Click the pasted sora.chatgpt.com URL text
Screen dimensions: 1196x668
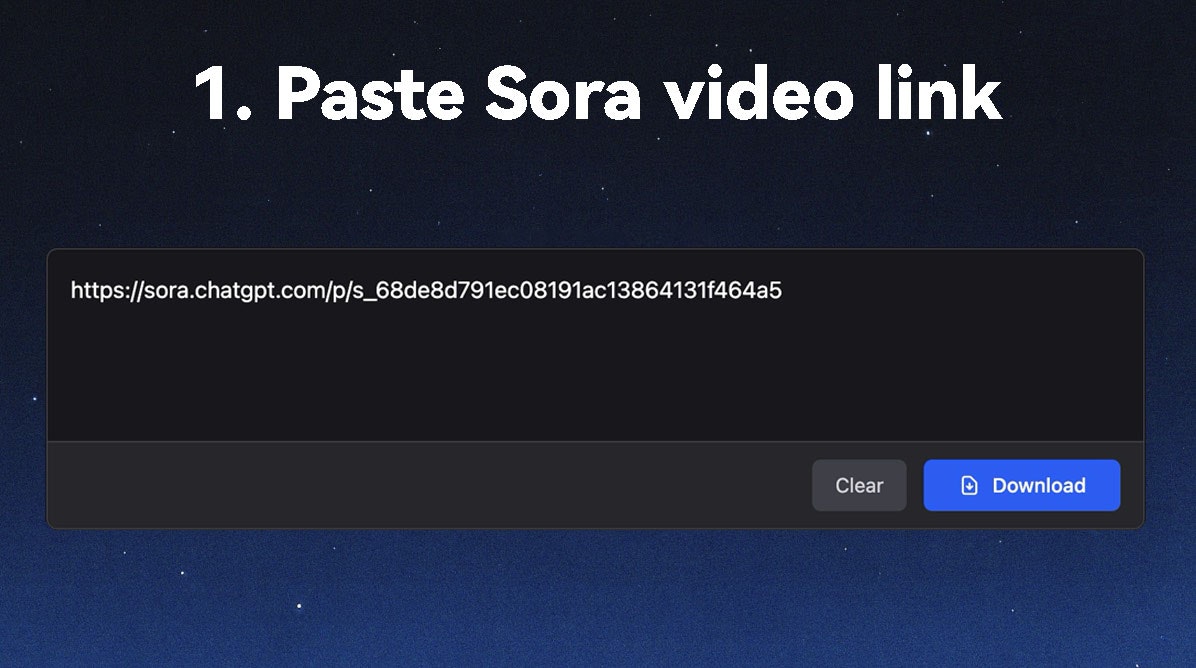click(426, 291)
